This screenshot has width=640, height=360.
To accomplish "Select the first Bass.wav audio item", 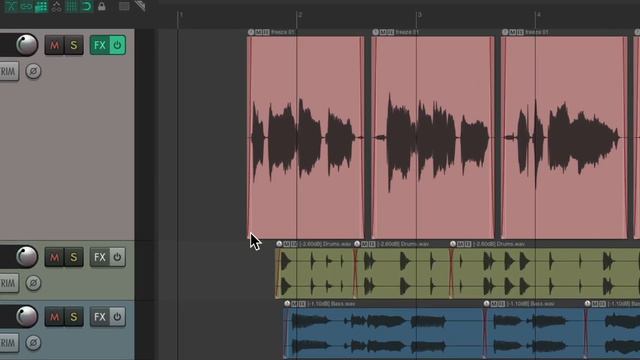I will click(384, 333).
